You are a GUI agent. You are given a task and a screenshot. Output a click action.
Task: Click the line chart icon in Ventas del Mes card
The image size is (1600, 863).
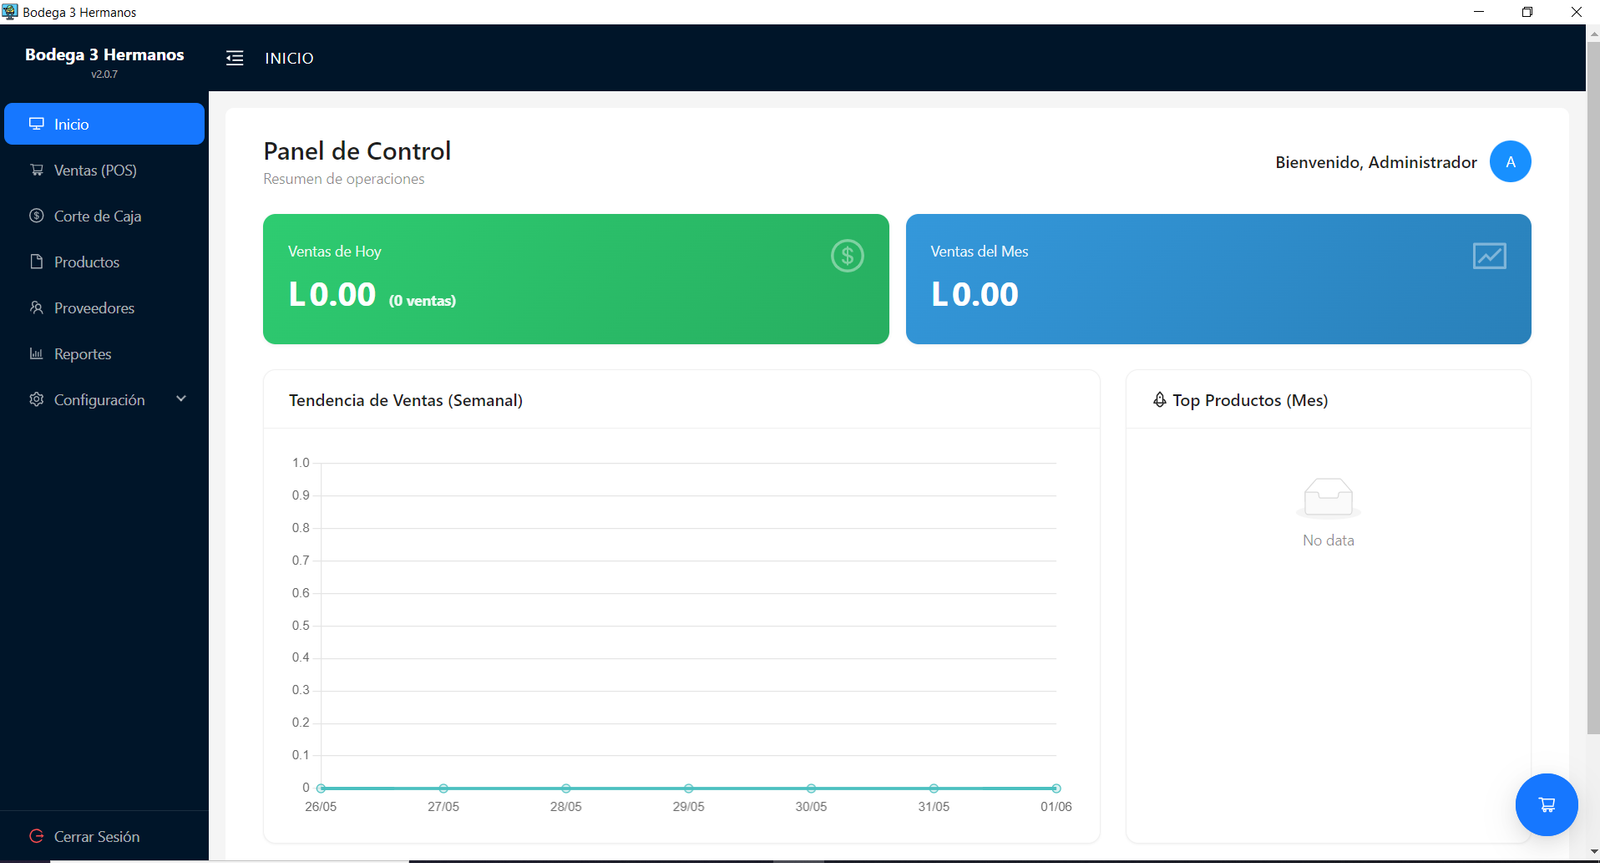1489,256
